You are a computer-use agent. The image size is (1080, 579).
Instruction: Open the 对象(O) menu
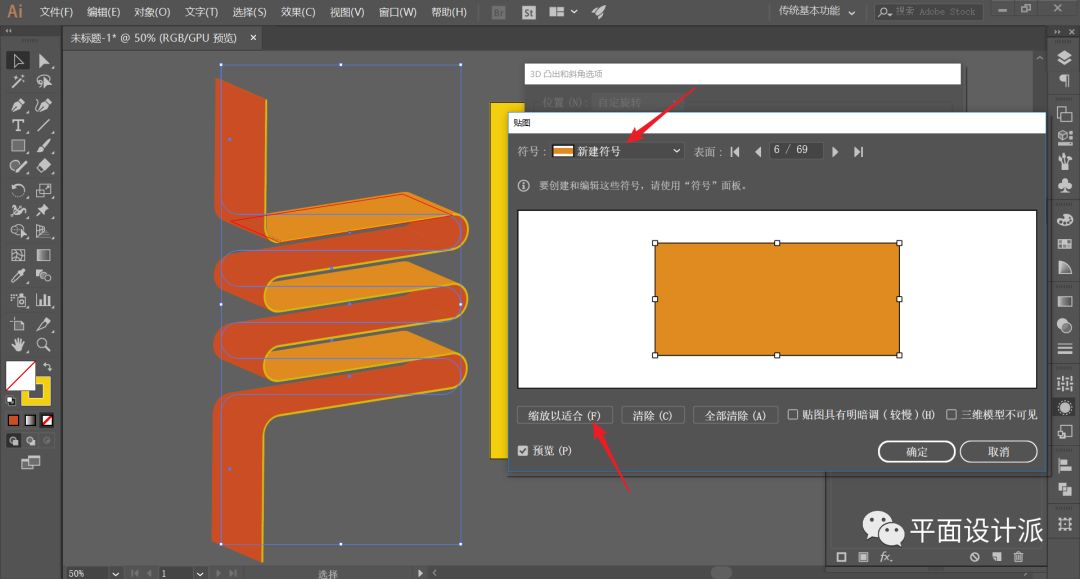[152, 12]
